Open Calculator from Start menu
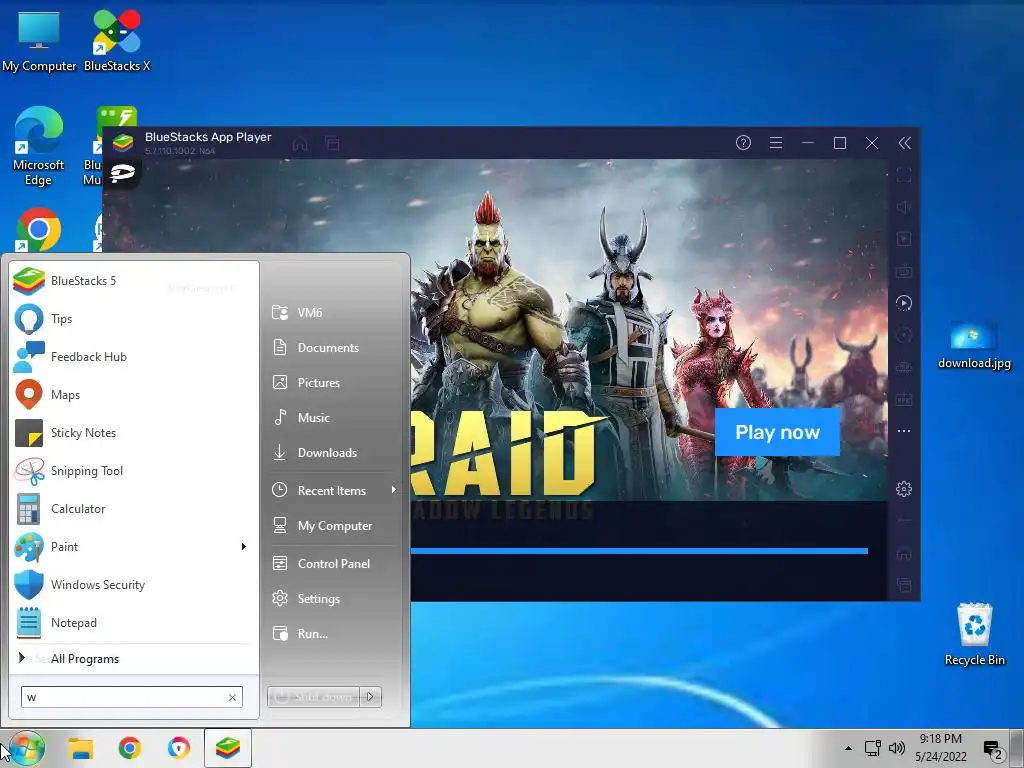The height and width of the screenshot is (768, 1024). tap(134, 508)
